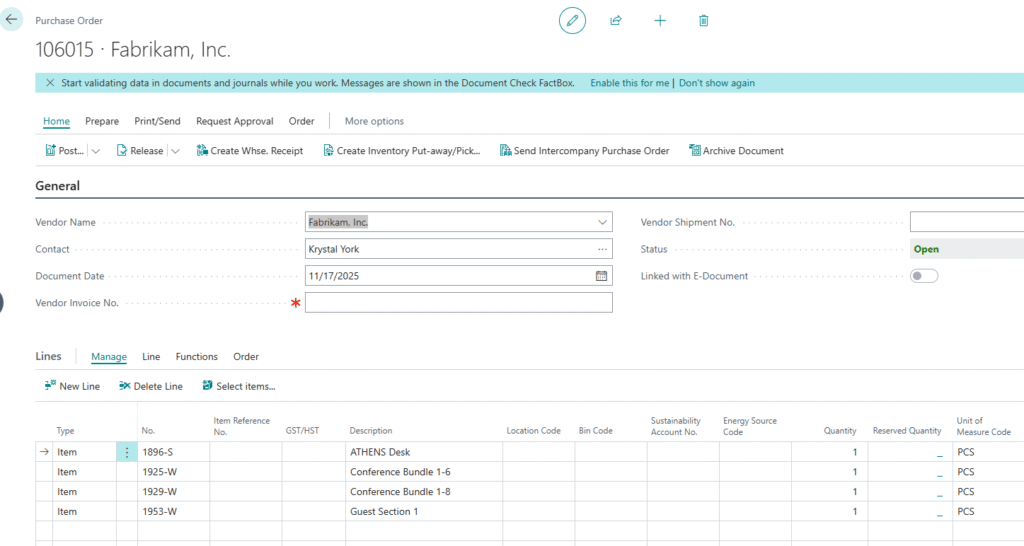Expand the Vendor Name dropdown

coord(602,222)
